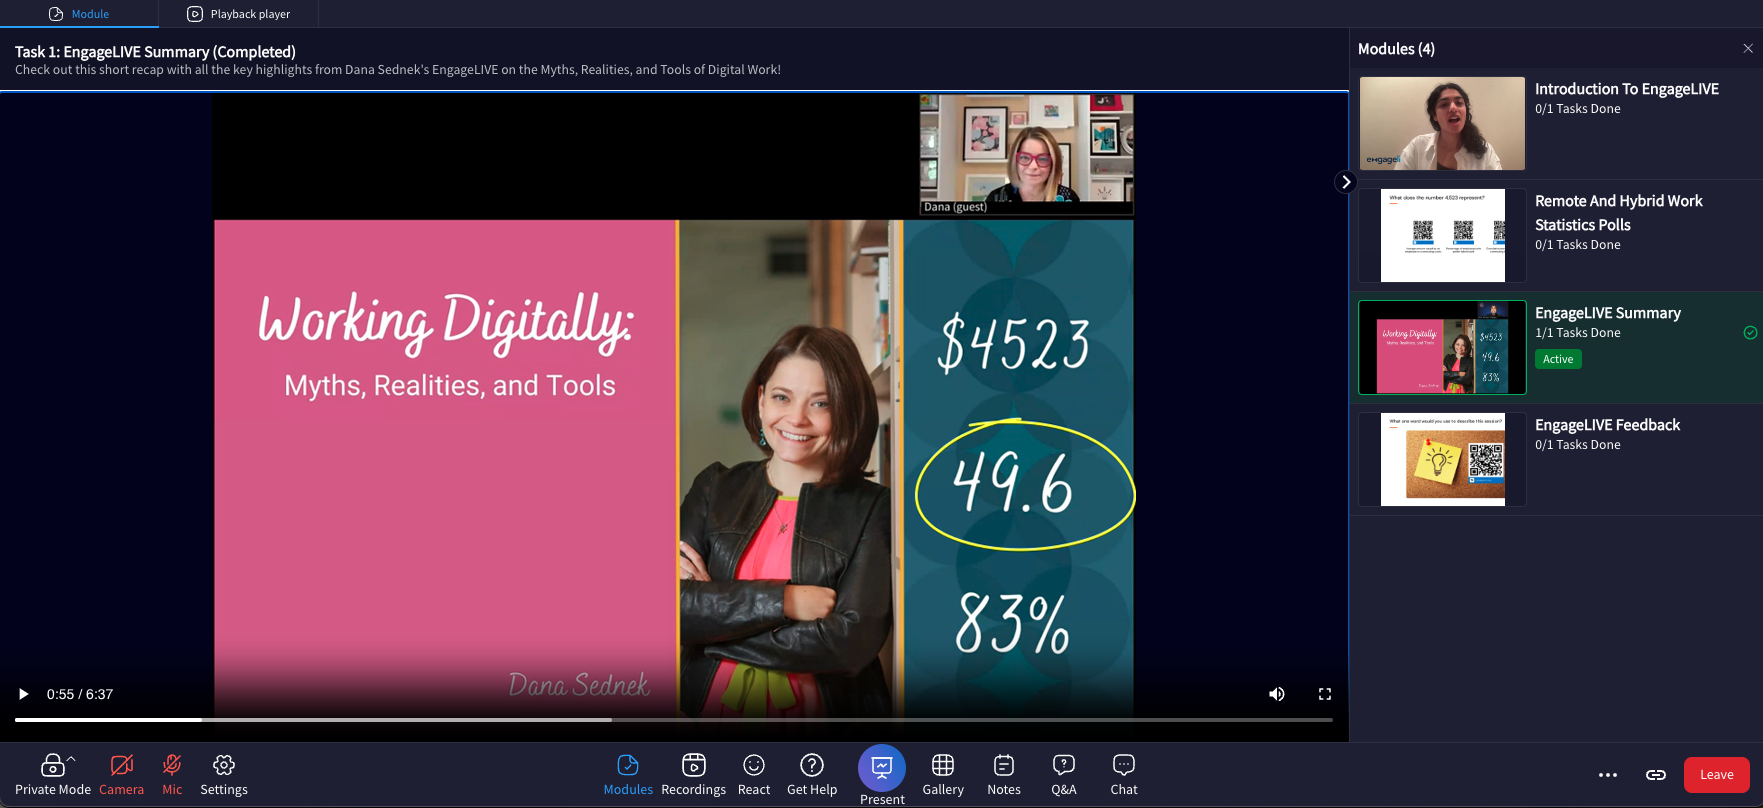This screenshot has height=808, width=1763.
Task: Click Remote And Hybrid Work Statistics Polls title
Action: tap(1619, 213)
